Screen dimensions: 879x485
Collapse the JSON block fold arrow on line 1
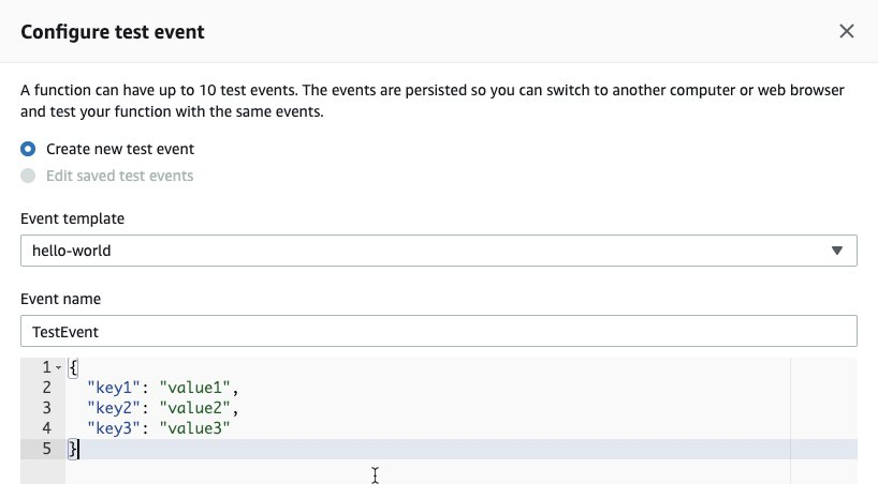click(x=59, y=368)
